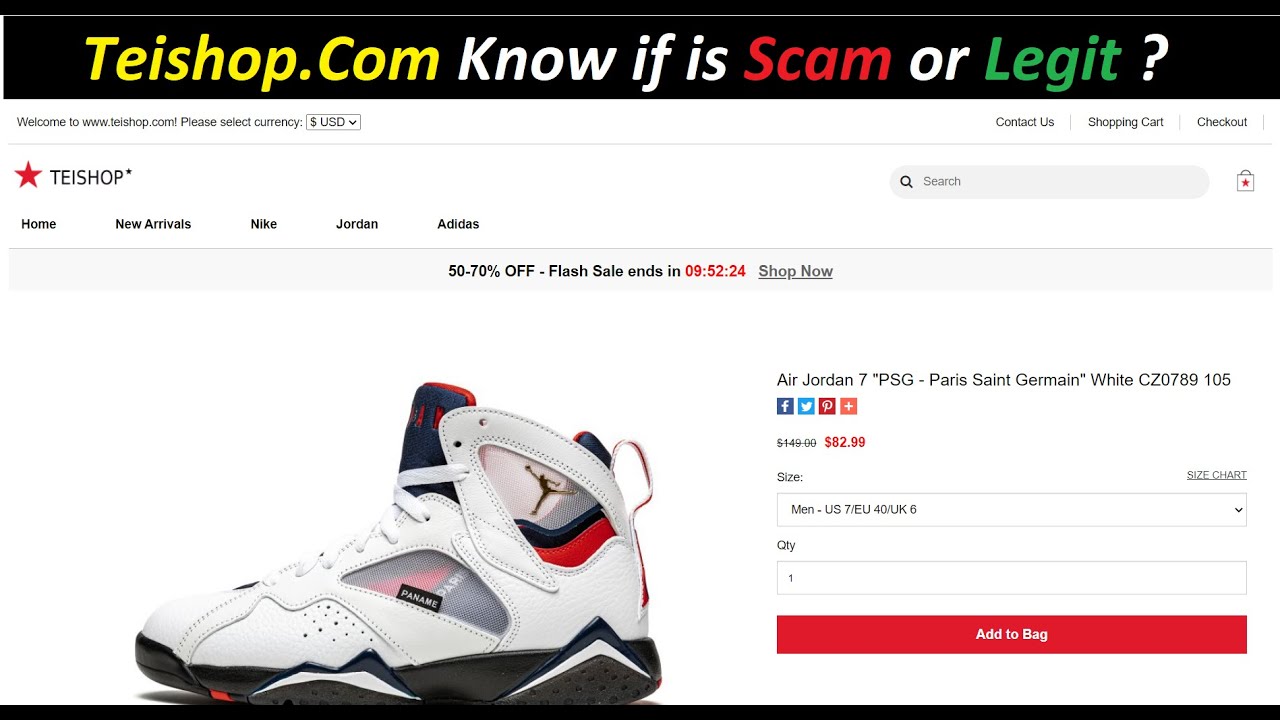Follow the Shop Now flash sale link

click(795, 271)
